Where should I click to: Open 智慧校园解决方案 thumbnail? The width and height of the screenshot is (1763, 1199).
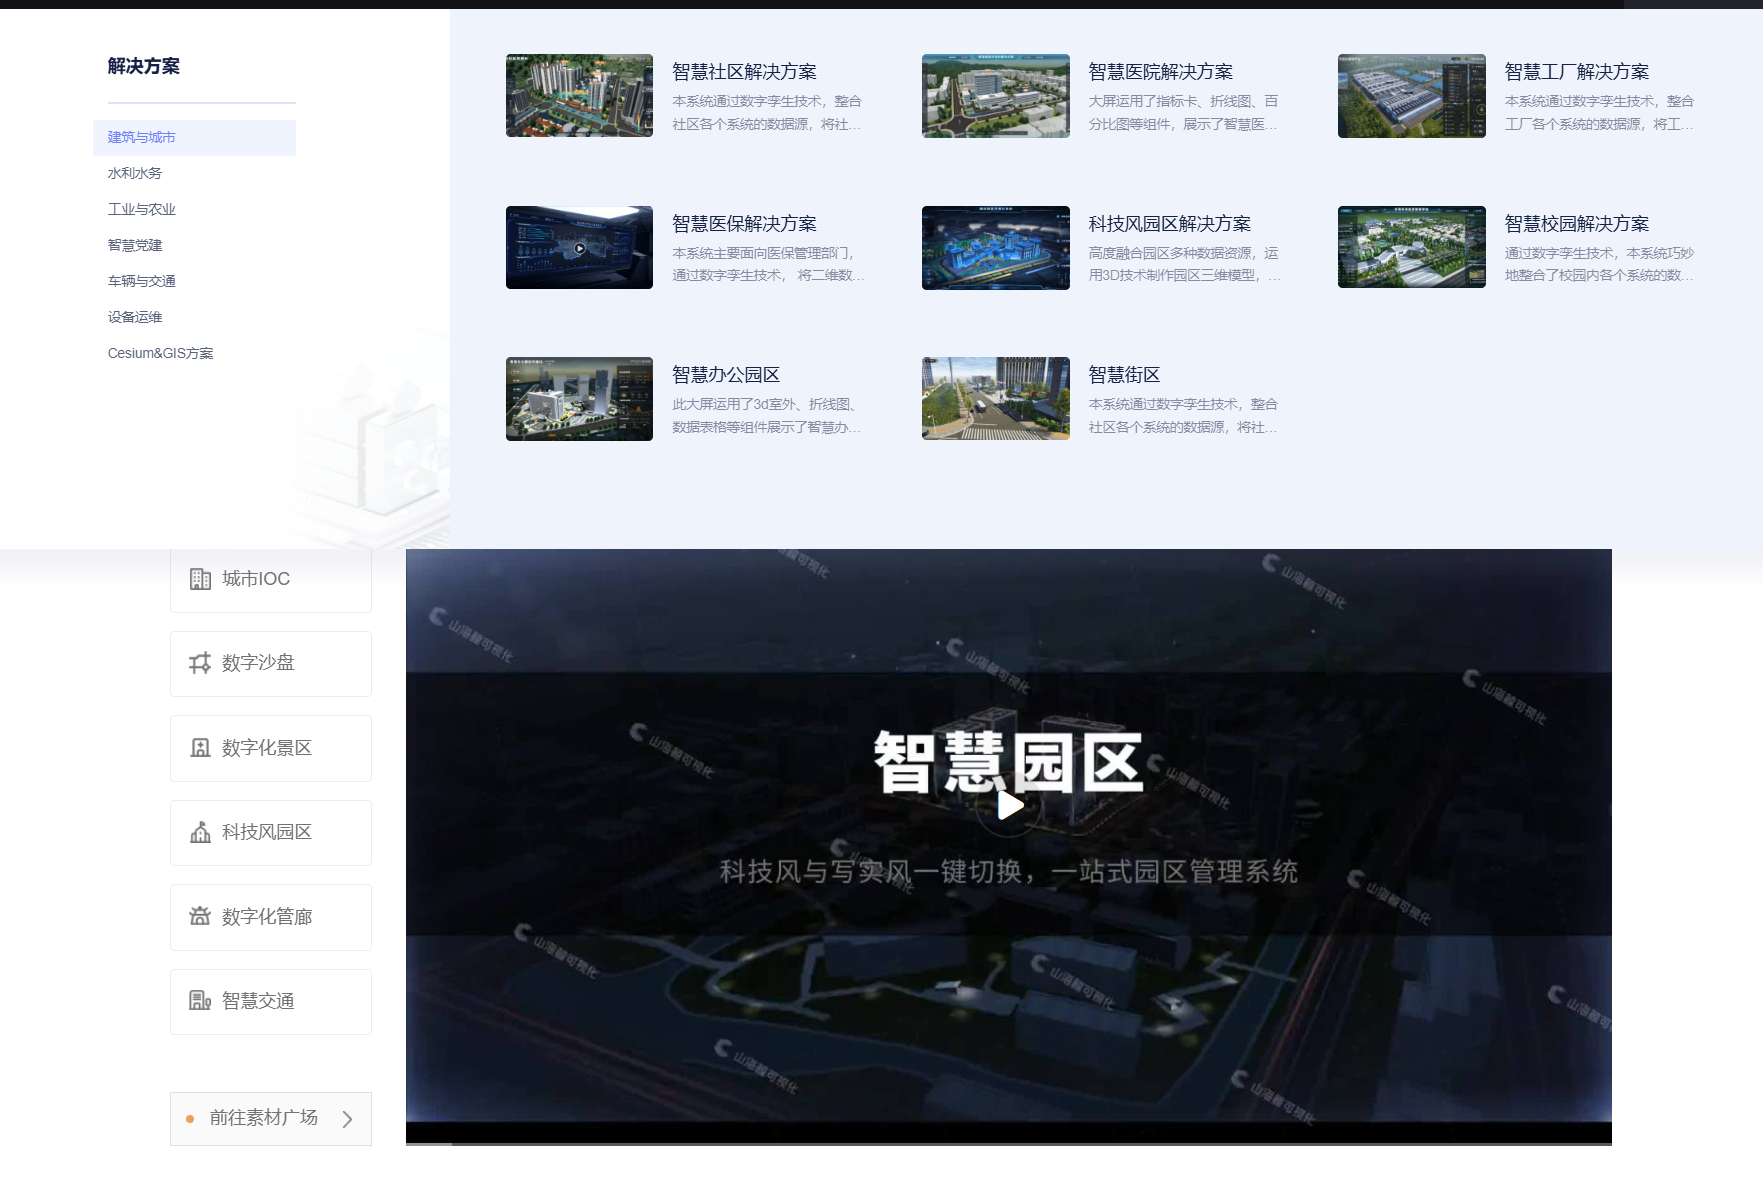1411,247
